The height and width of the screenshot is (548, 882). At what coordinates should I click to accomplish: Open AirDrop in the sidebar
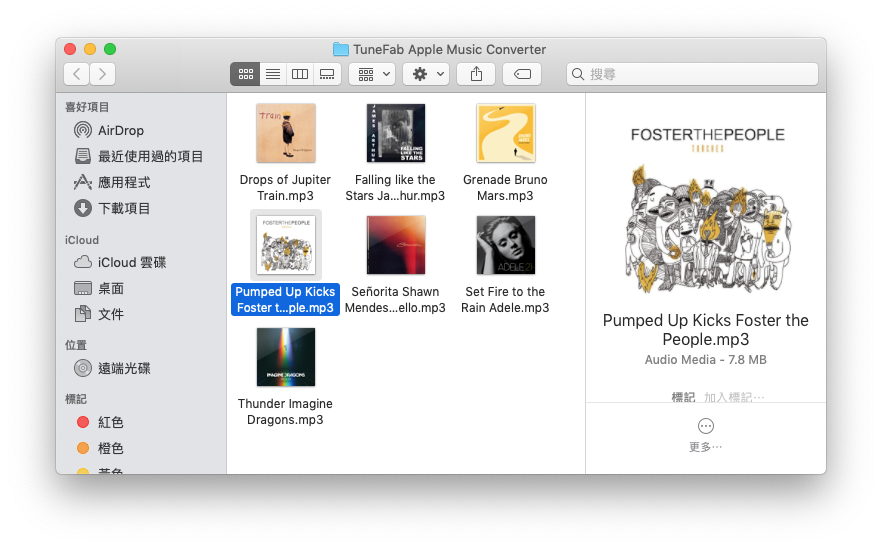tap(109, 131)
